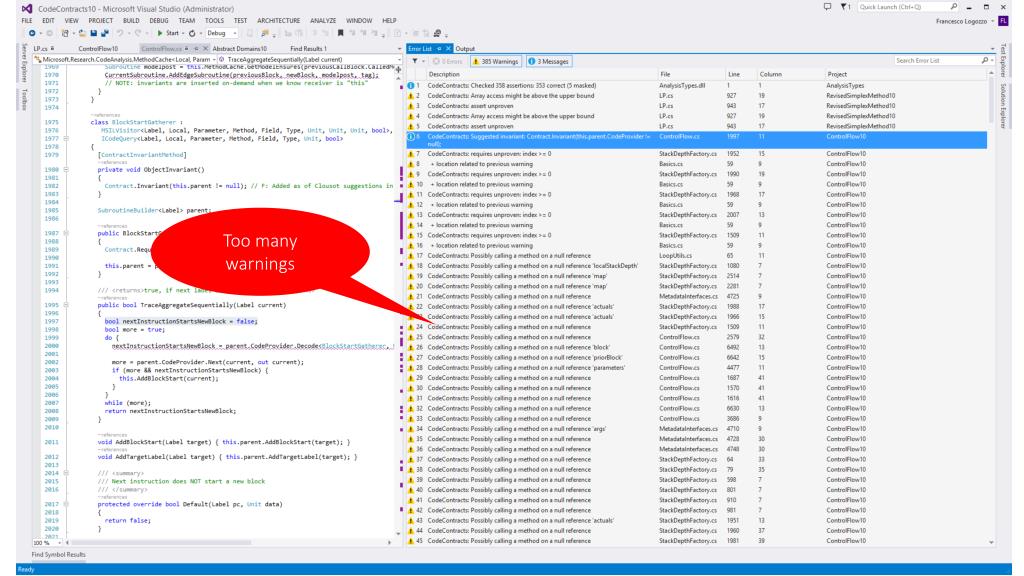
Task: Click the user avatar badge FL
Action: (1003, 21)
